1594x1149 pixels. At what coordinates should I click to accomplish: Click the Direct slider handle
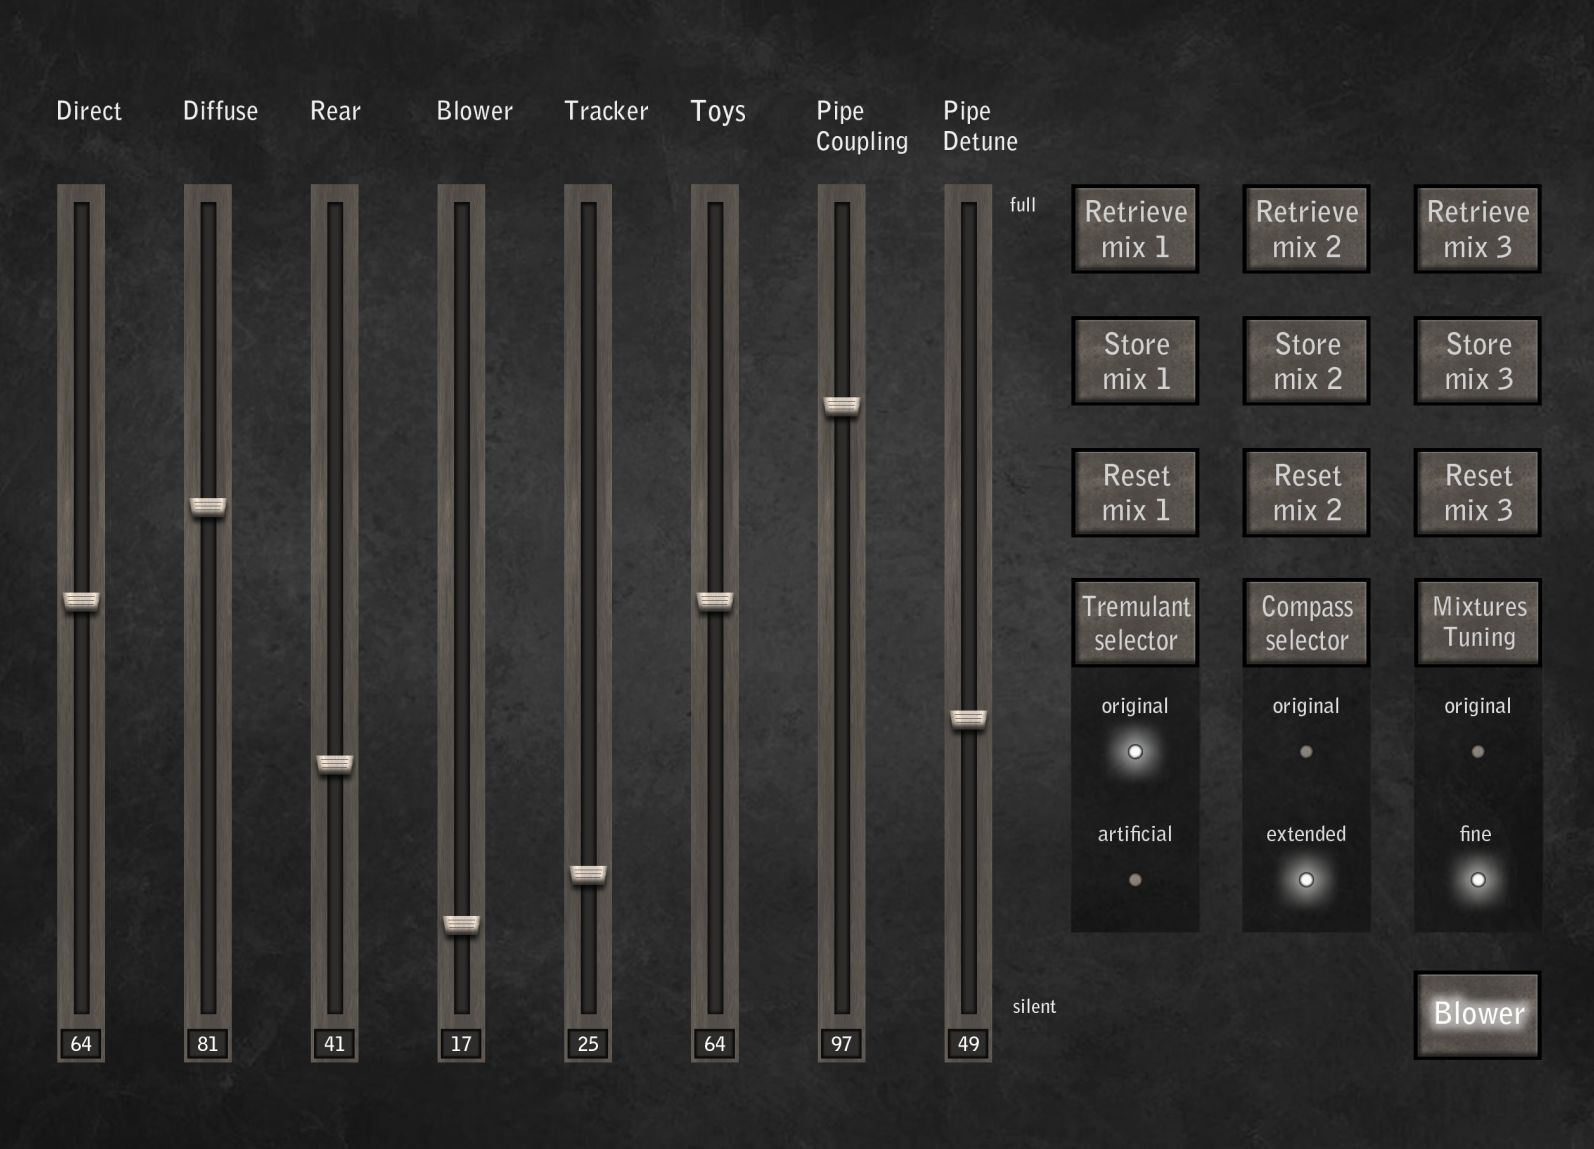pos(81,601)
